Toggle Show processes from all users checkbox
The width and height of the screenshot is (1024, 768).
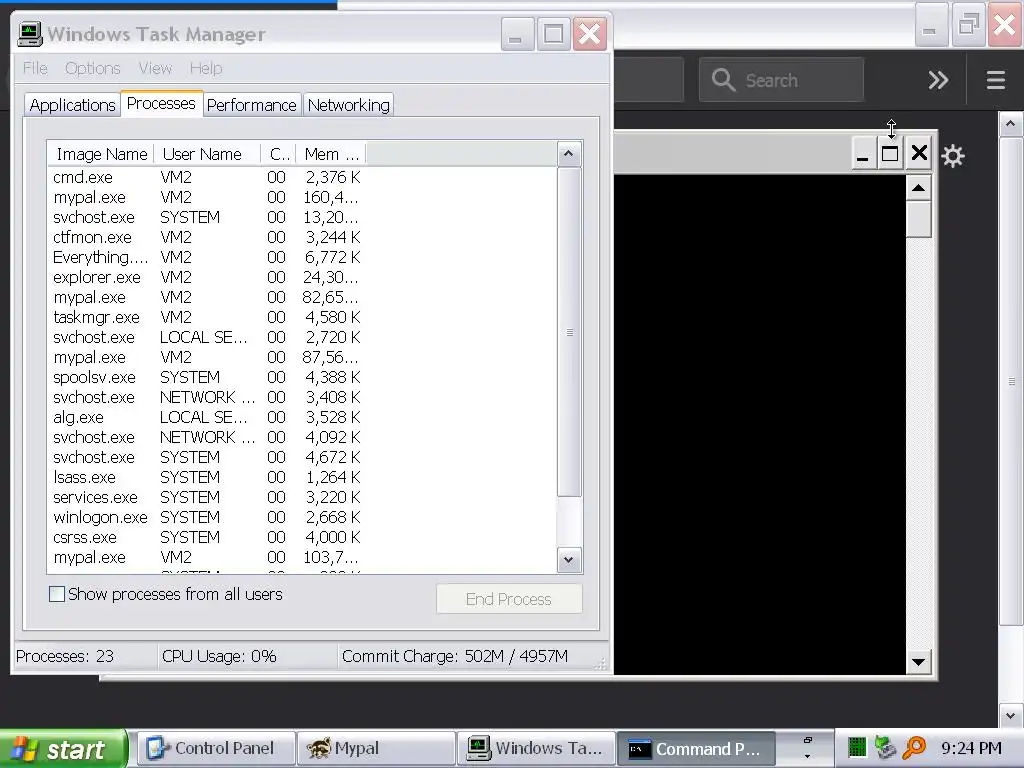pos(57,594)
